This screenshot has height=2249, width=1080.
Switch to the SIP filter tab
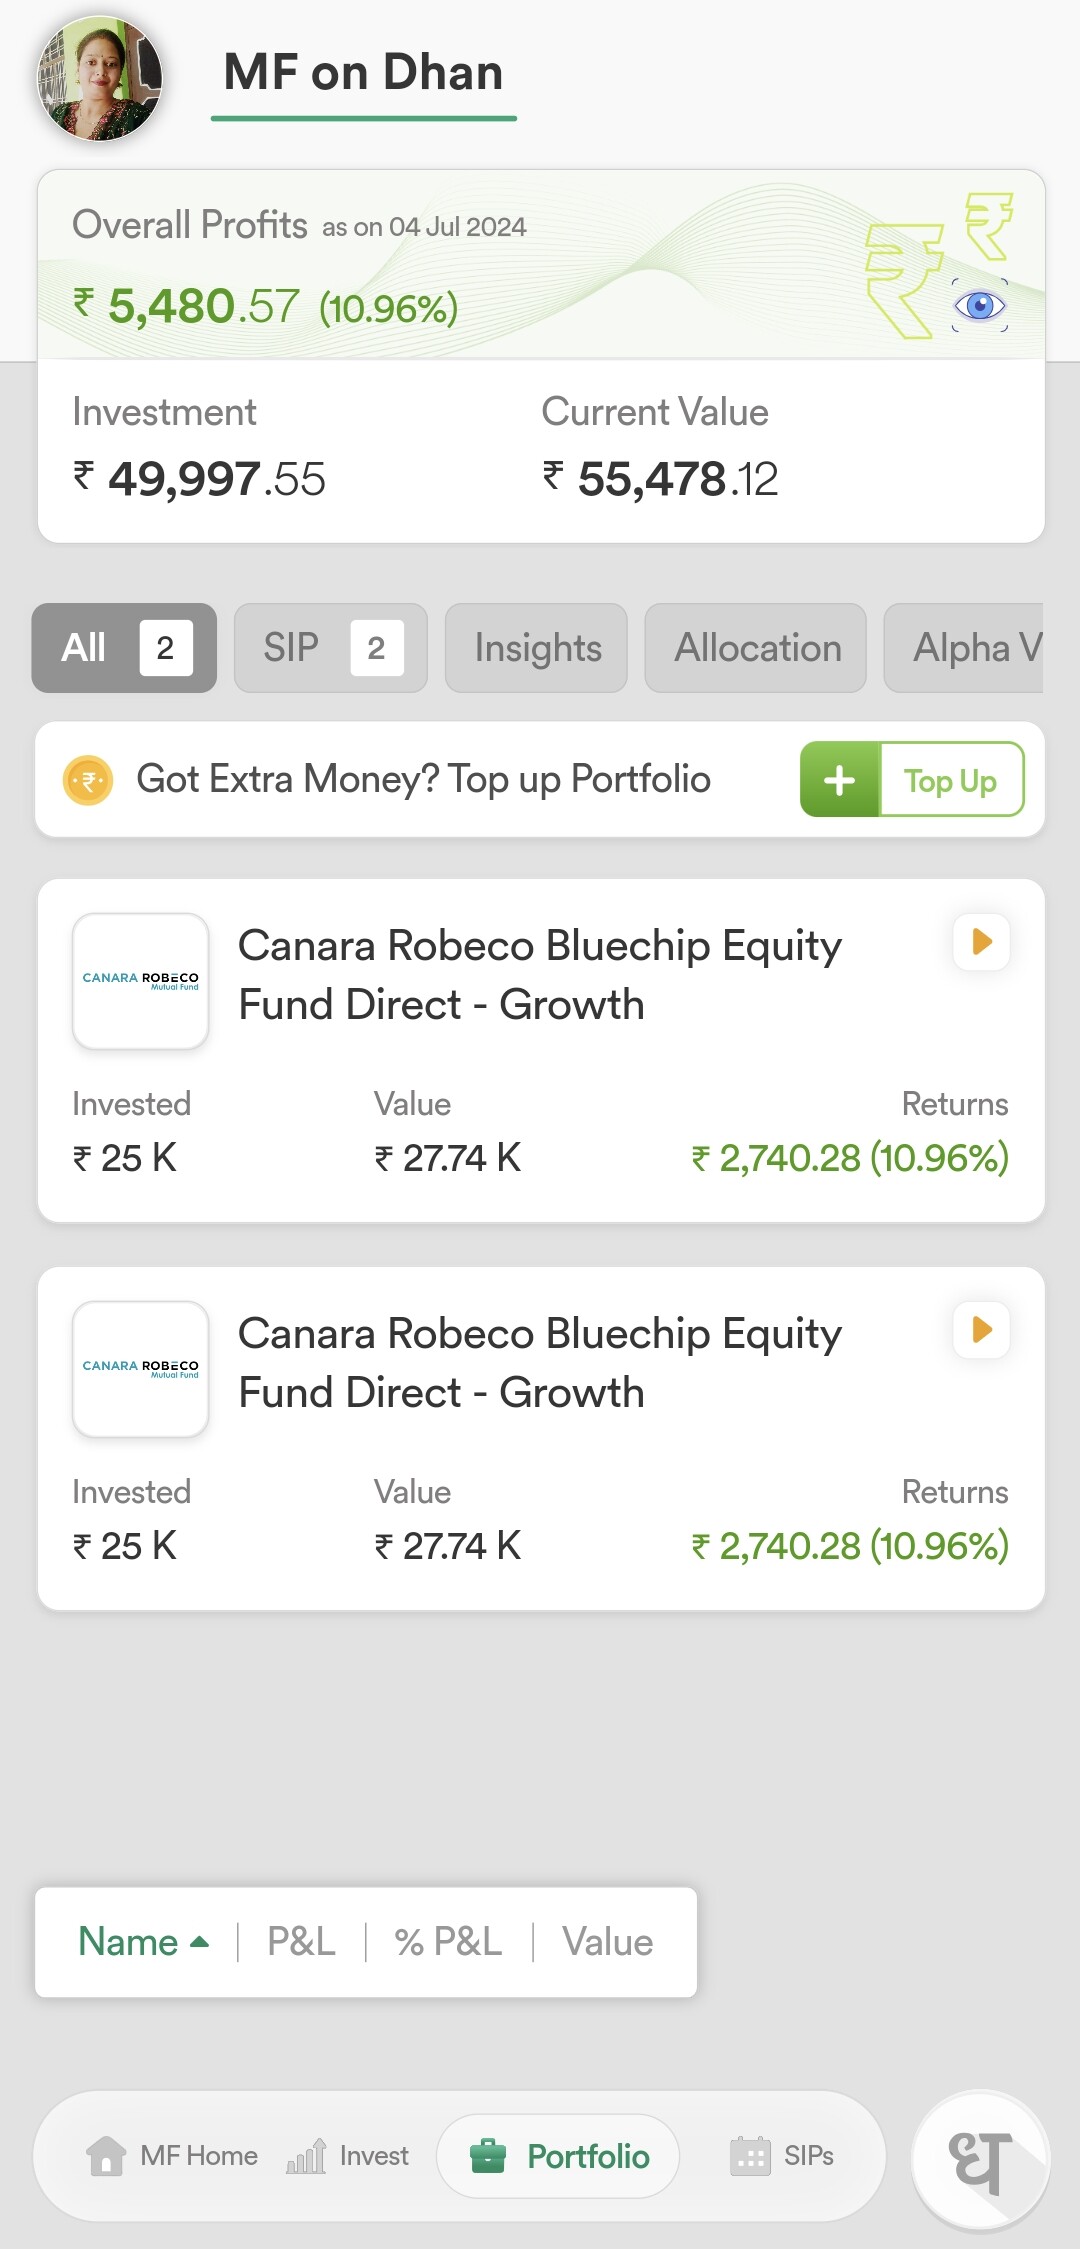[330, 648]
